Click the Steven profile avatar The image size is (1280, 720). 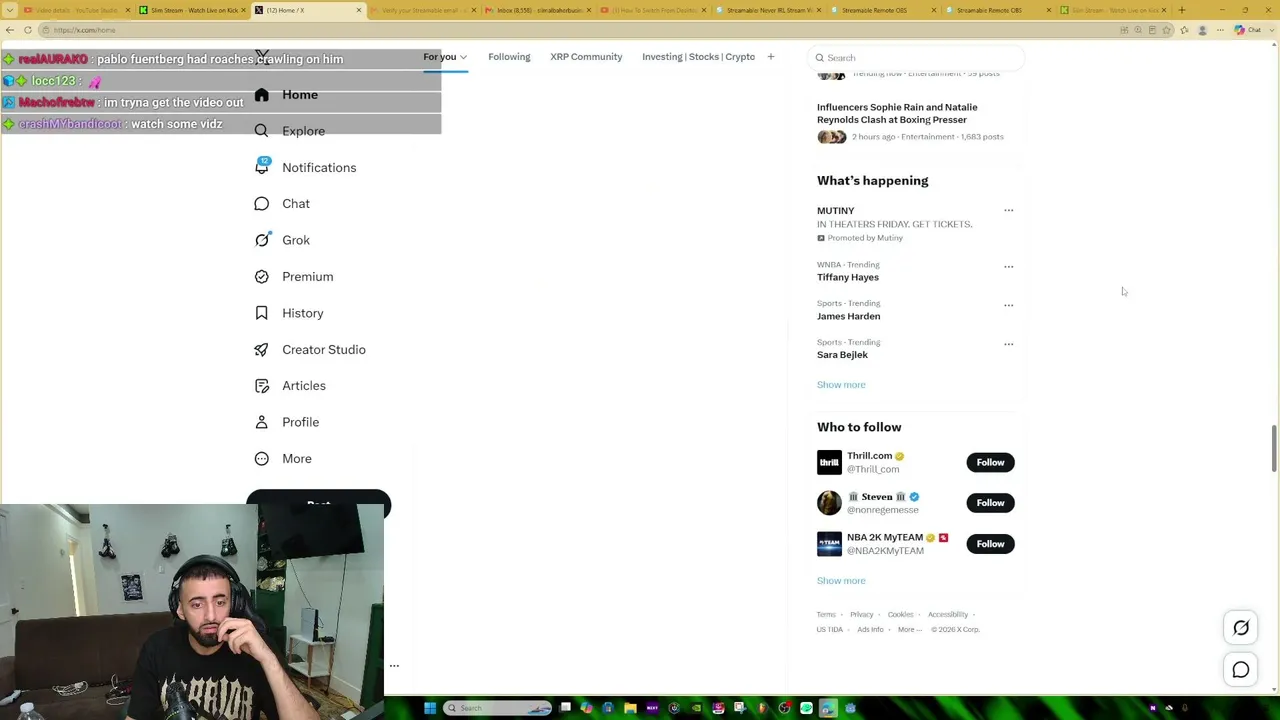coord(829,503)
